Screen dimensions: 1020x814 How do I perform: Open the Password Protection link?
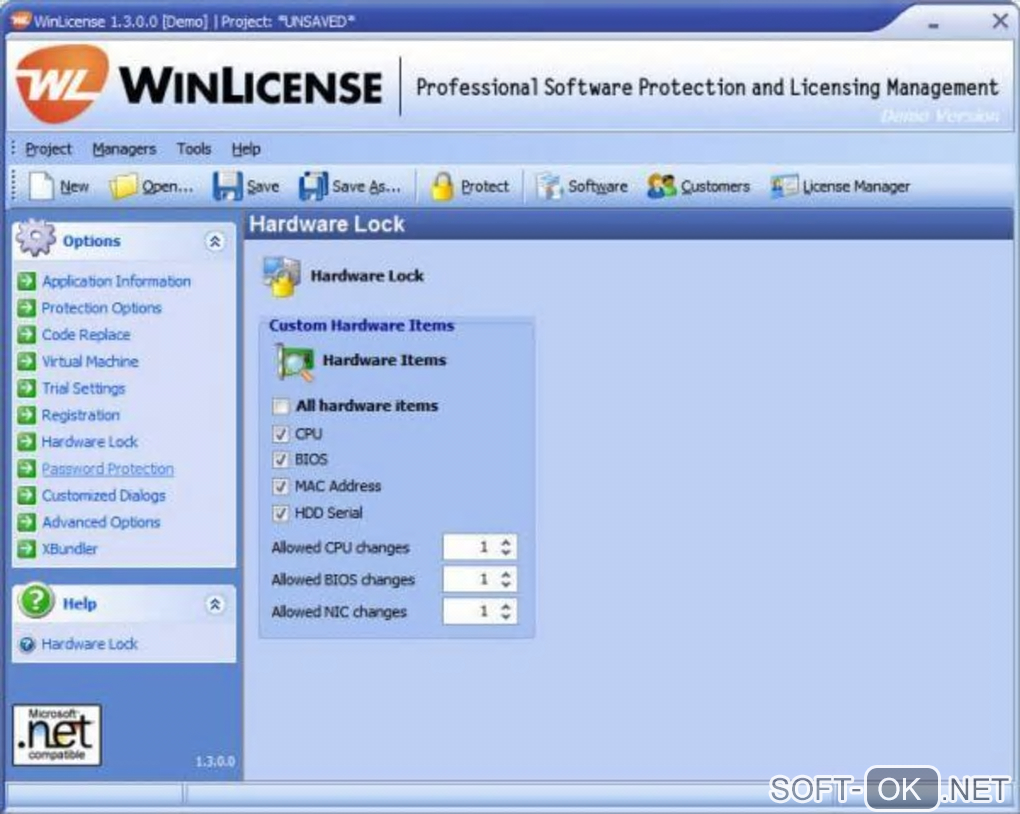(x=107, y=468)
